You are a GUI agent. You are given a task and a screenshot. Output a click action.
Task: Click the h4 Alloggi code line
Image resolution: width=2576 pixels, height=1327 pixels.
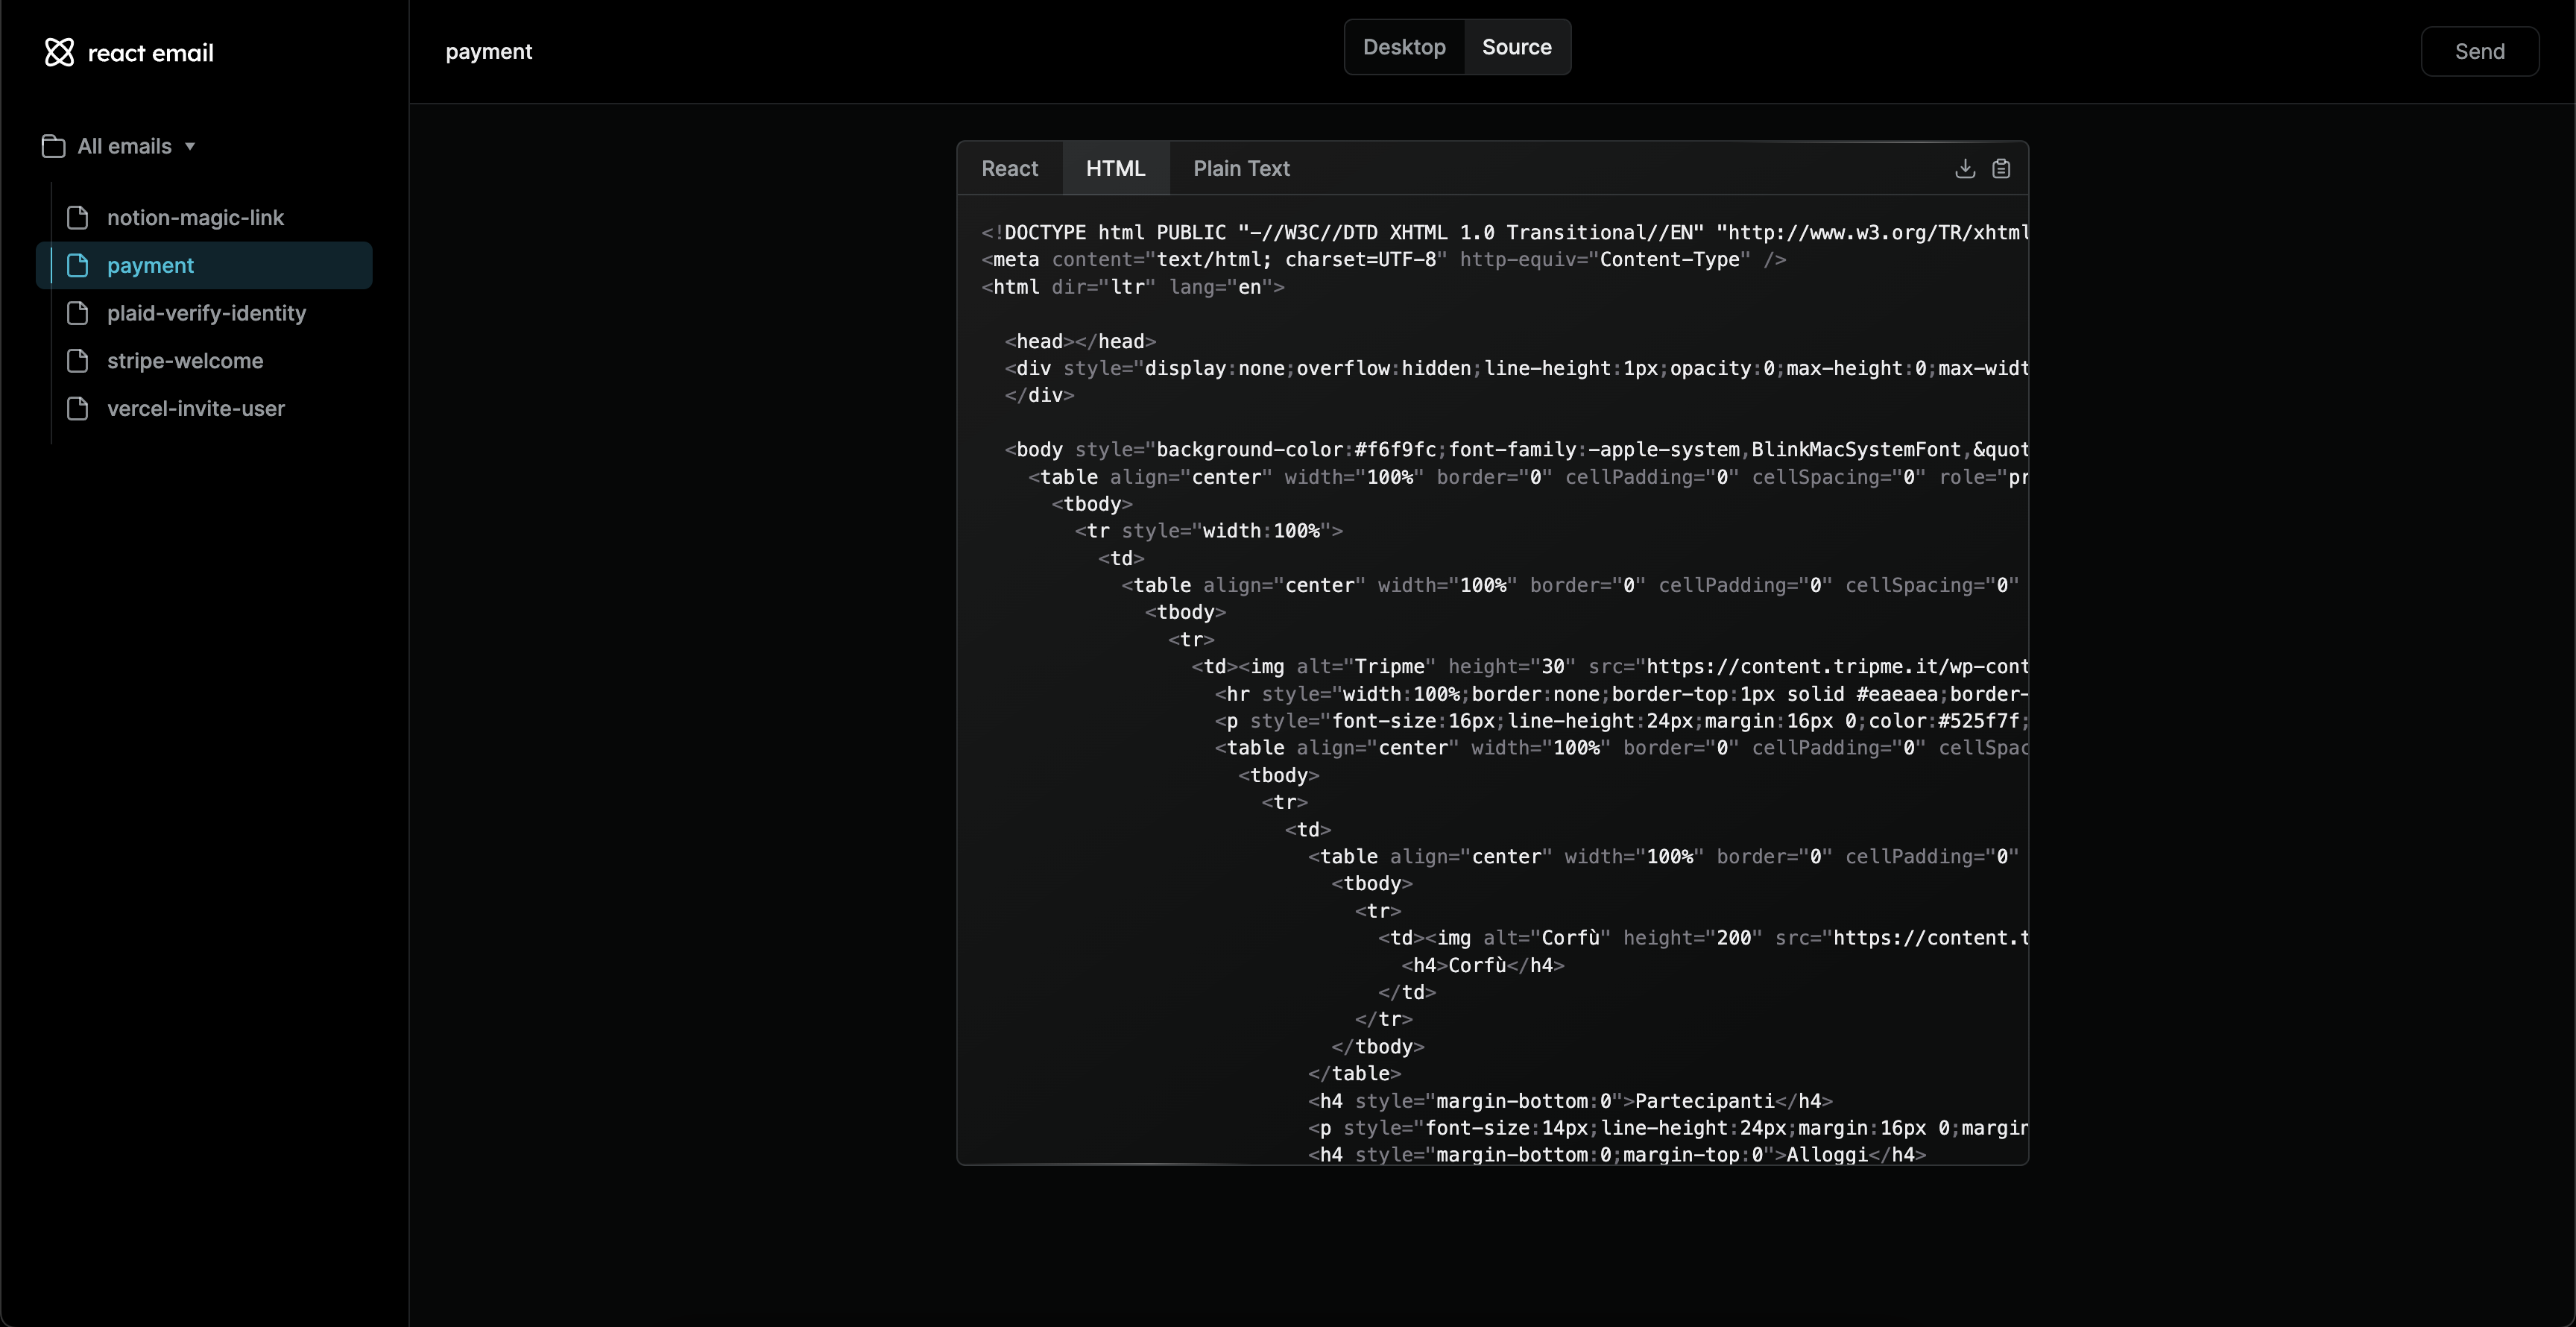(1617, 1155)
